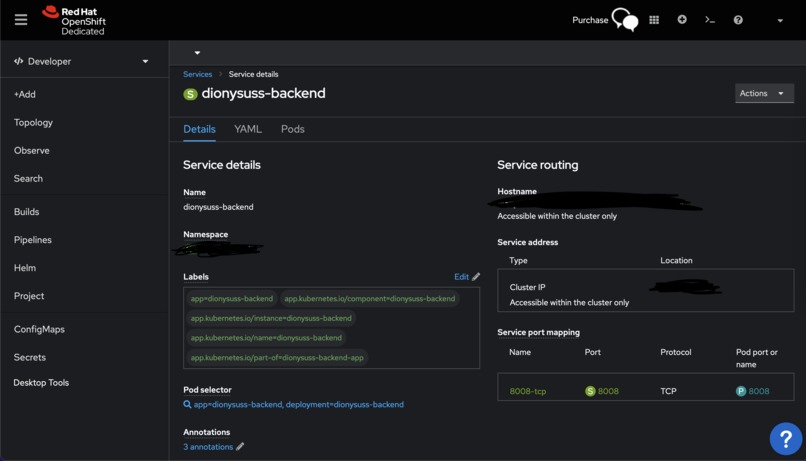Expand the project selector dropdown arrow

coord(197,52)
